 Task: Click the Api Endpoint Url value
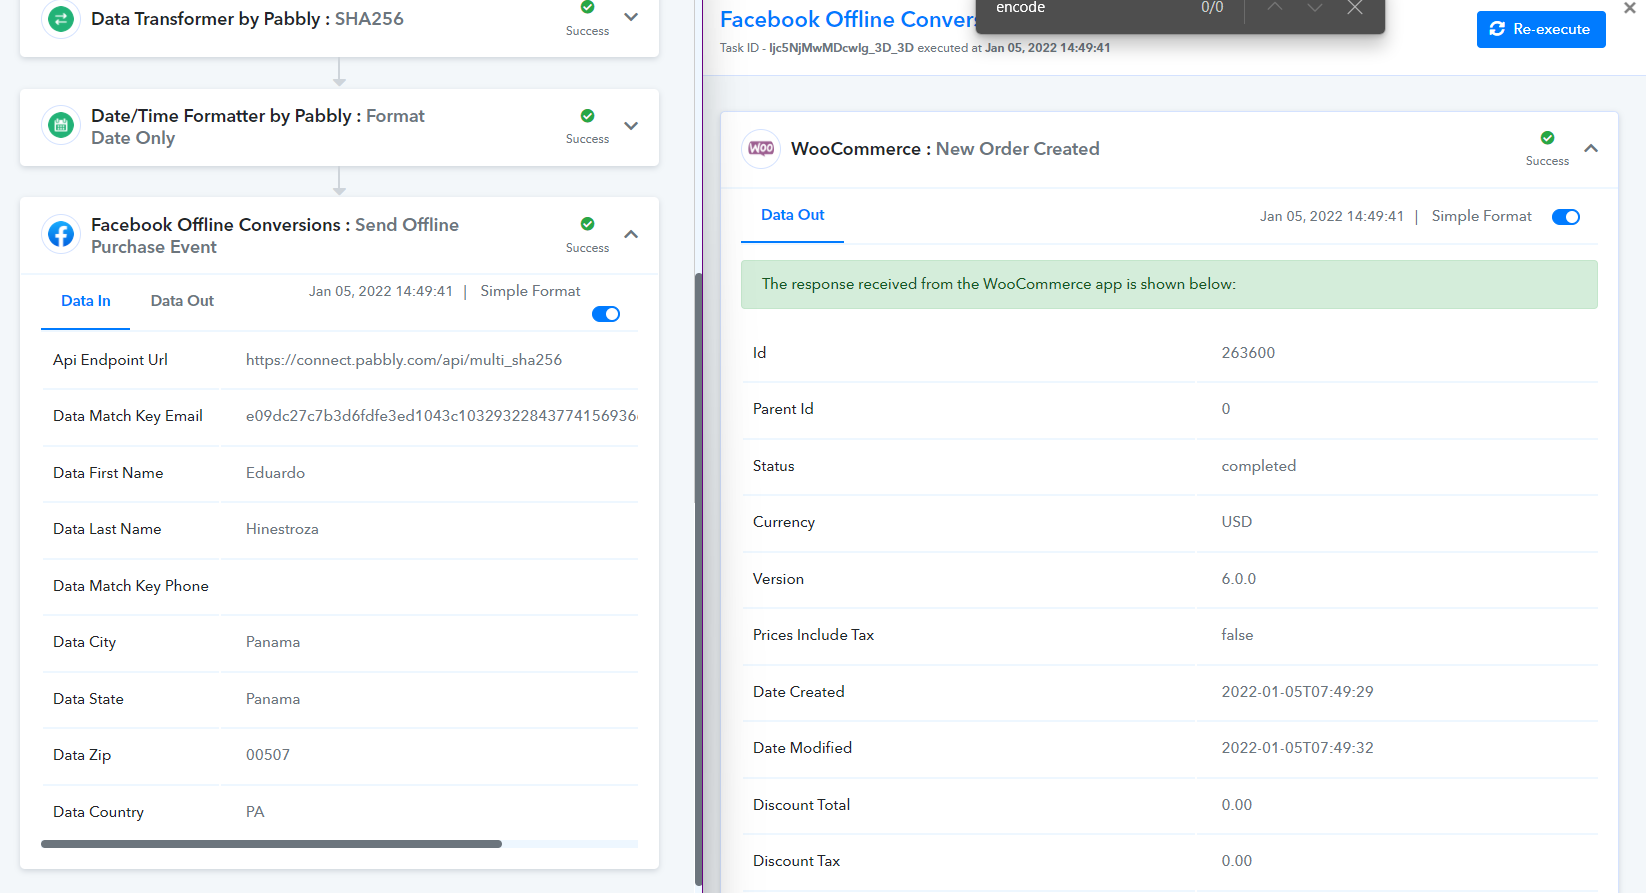click(404, 360)
